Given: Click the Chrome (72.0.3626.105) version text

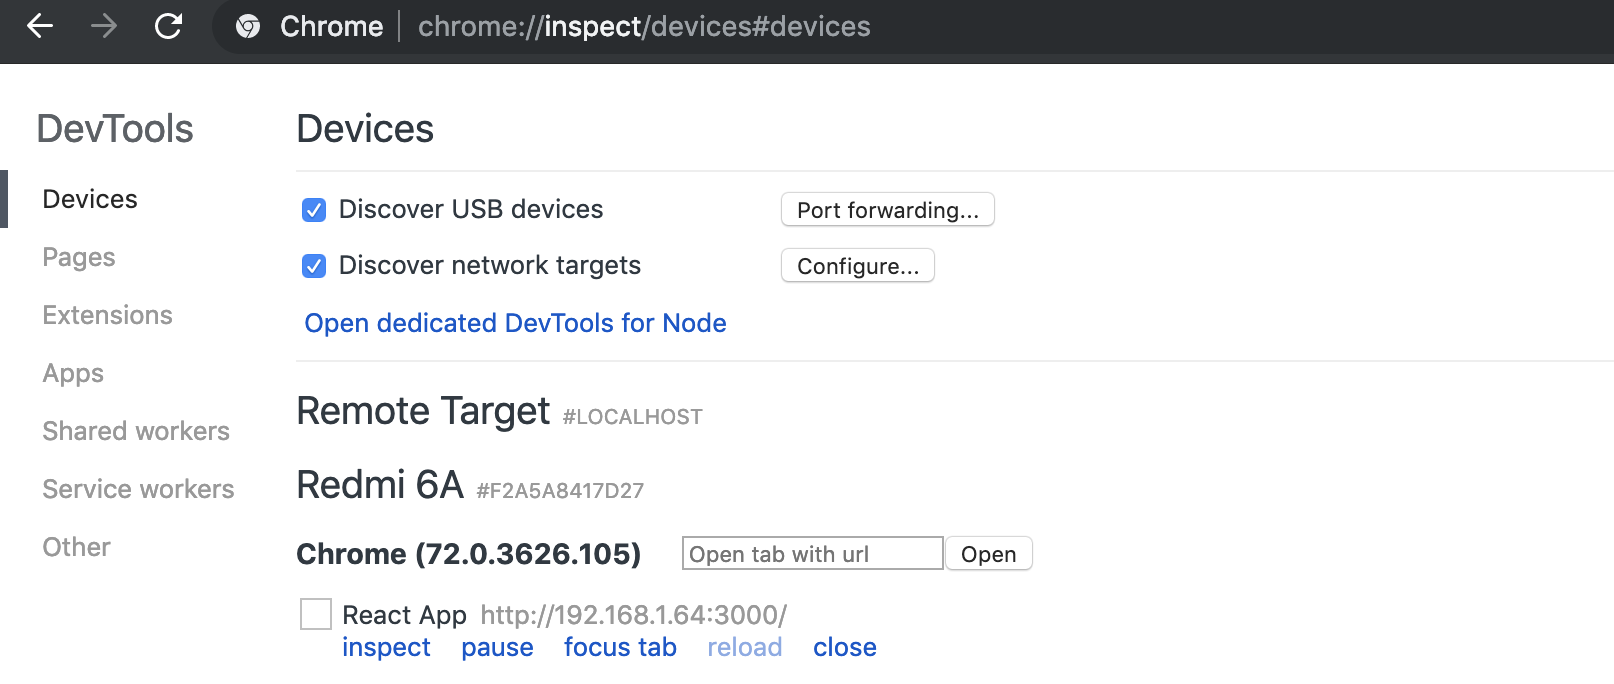Looking at the screenshot, I should [469, 554].
